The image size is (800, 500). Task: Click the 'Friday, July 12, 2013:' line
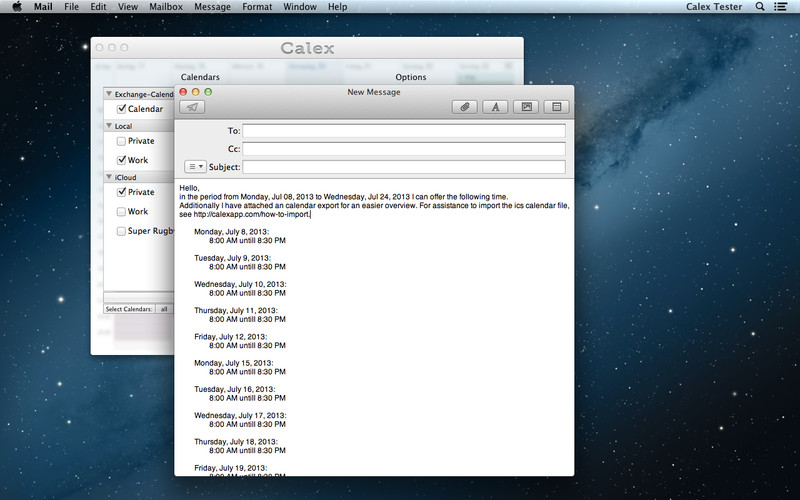tap(231, 337)
